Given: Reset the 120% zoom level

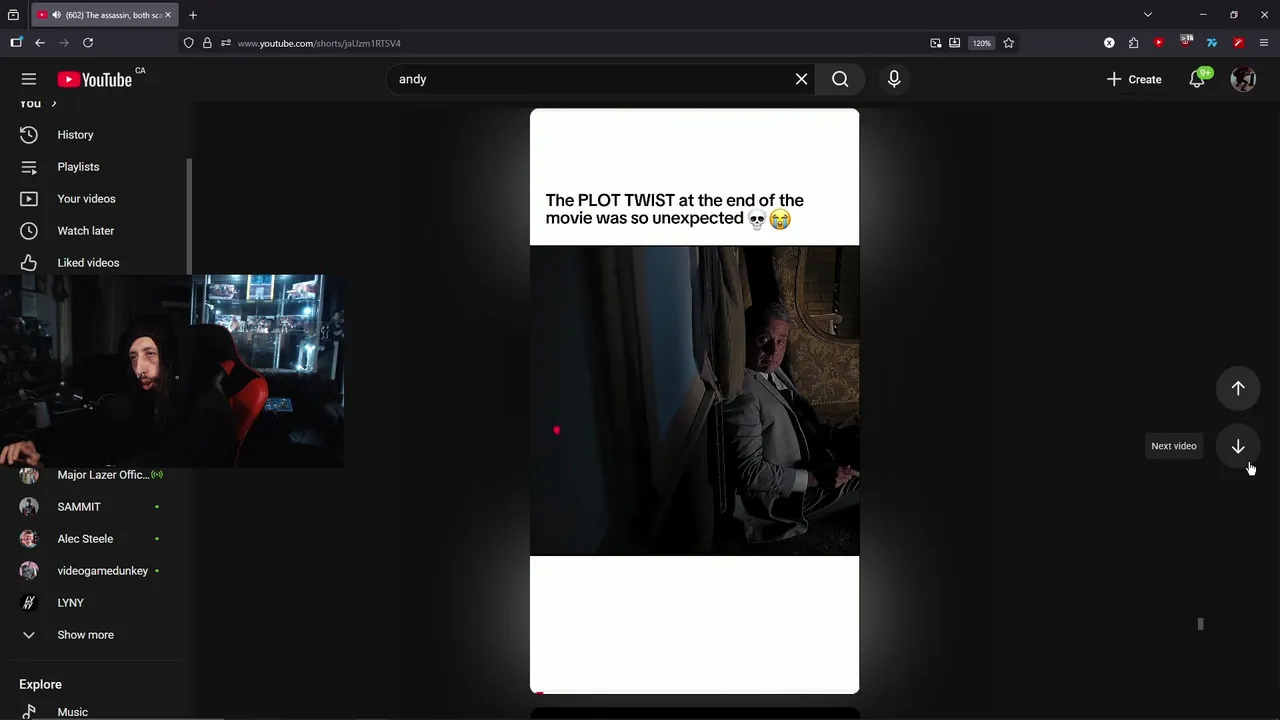Looking at the screenshot, I should point(982,43).
